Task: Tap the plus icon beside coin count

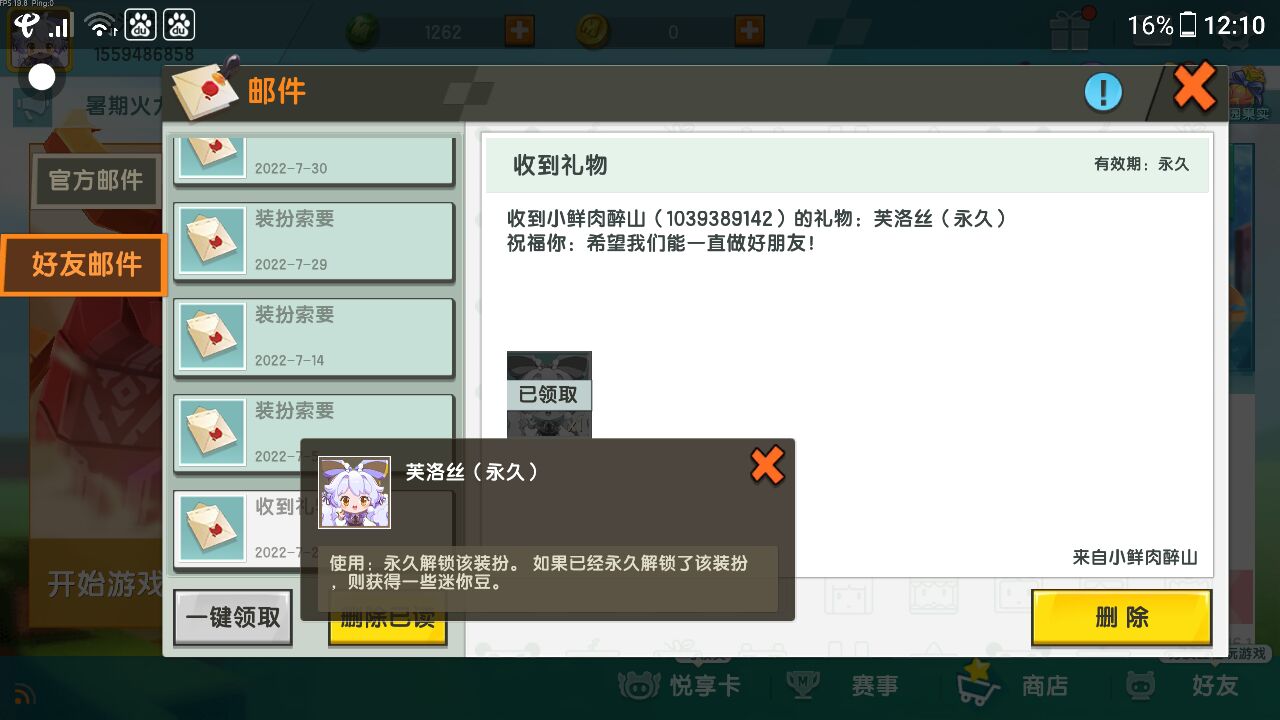Action: (749, 30)
